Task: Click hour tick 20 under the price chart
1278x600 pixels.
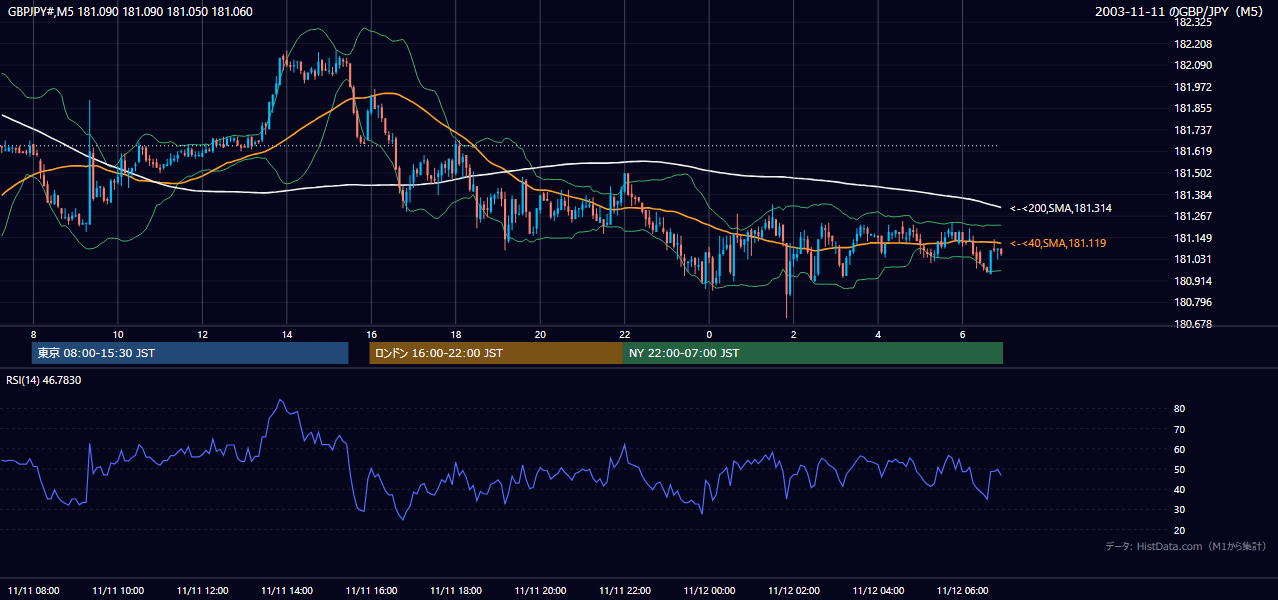Action: [x=540, y=334]
